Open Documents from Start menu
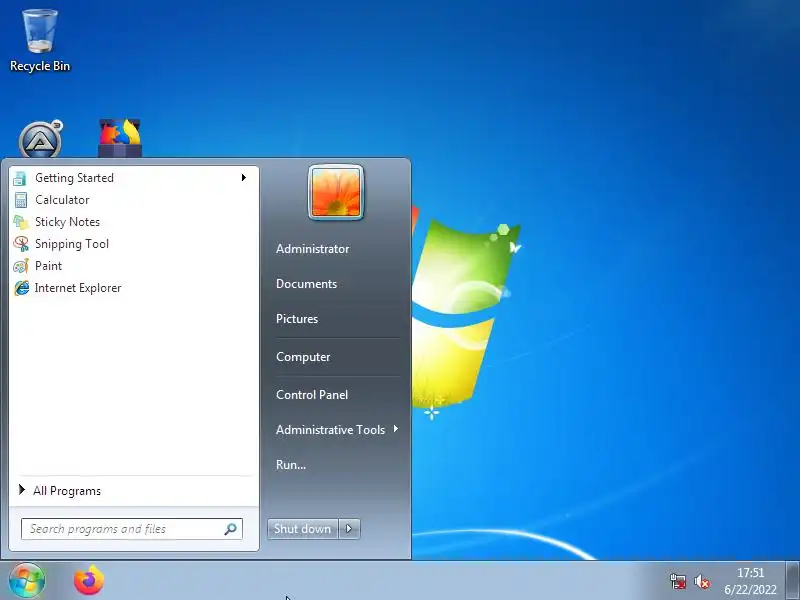The height and width of the screenshot is (600, 800). (306, 284)
